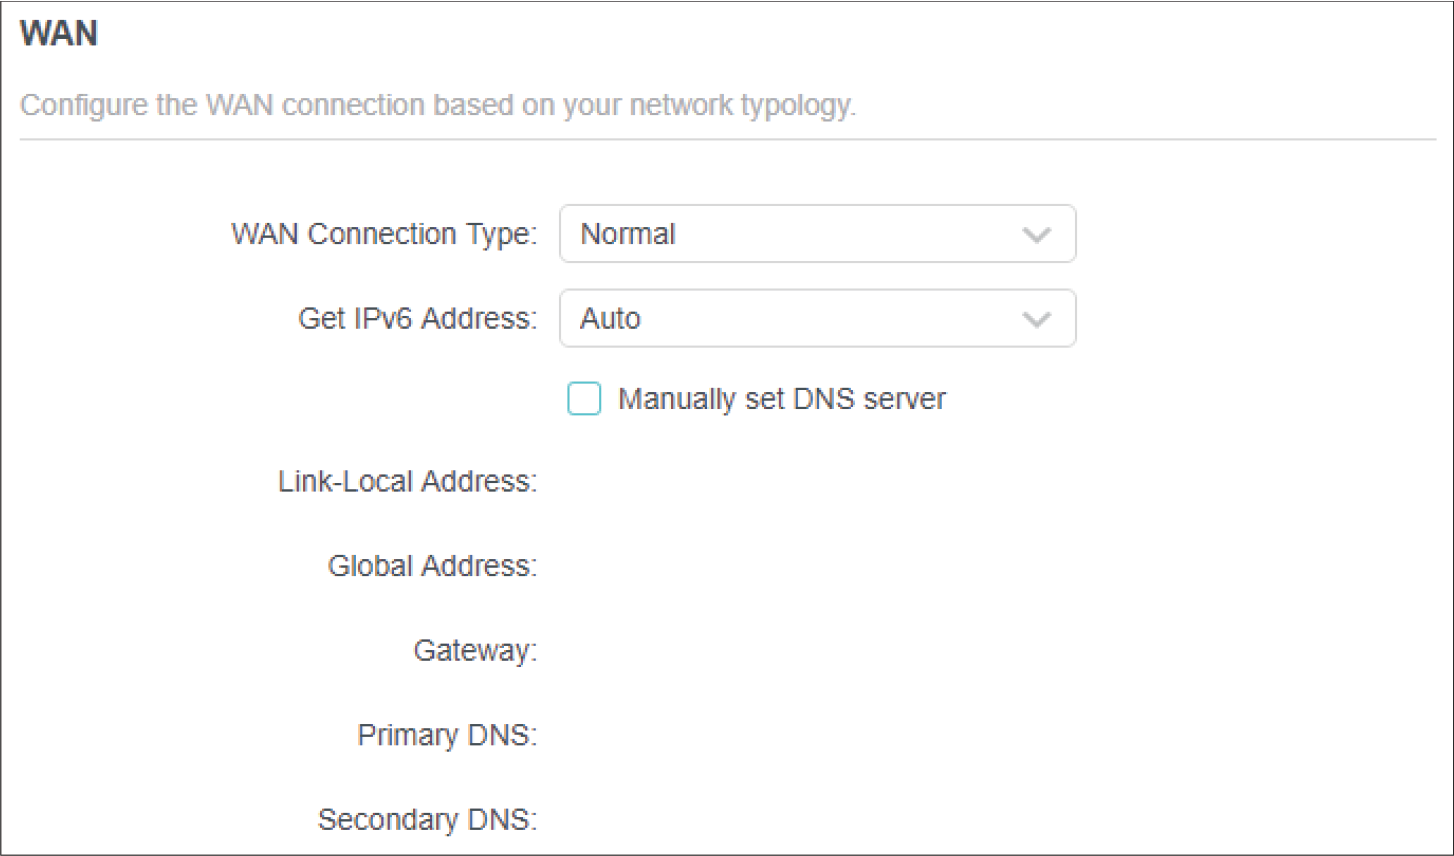Open the WAN Connection Type dropdown box

tap(816, 234)
